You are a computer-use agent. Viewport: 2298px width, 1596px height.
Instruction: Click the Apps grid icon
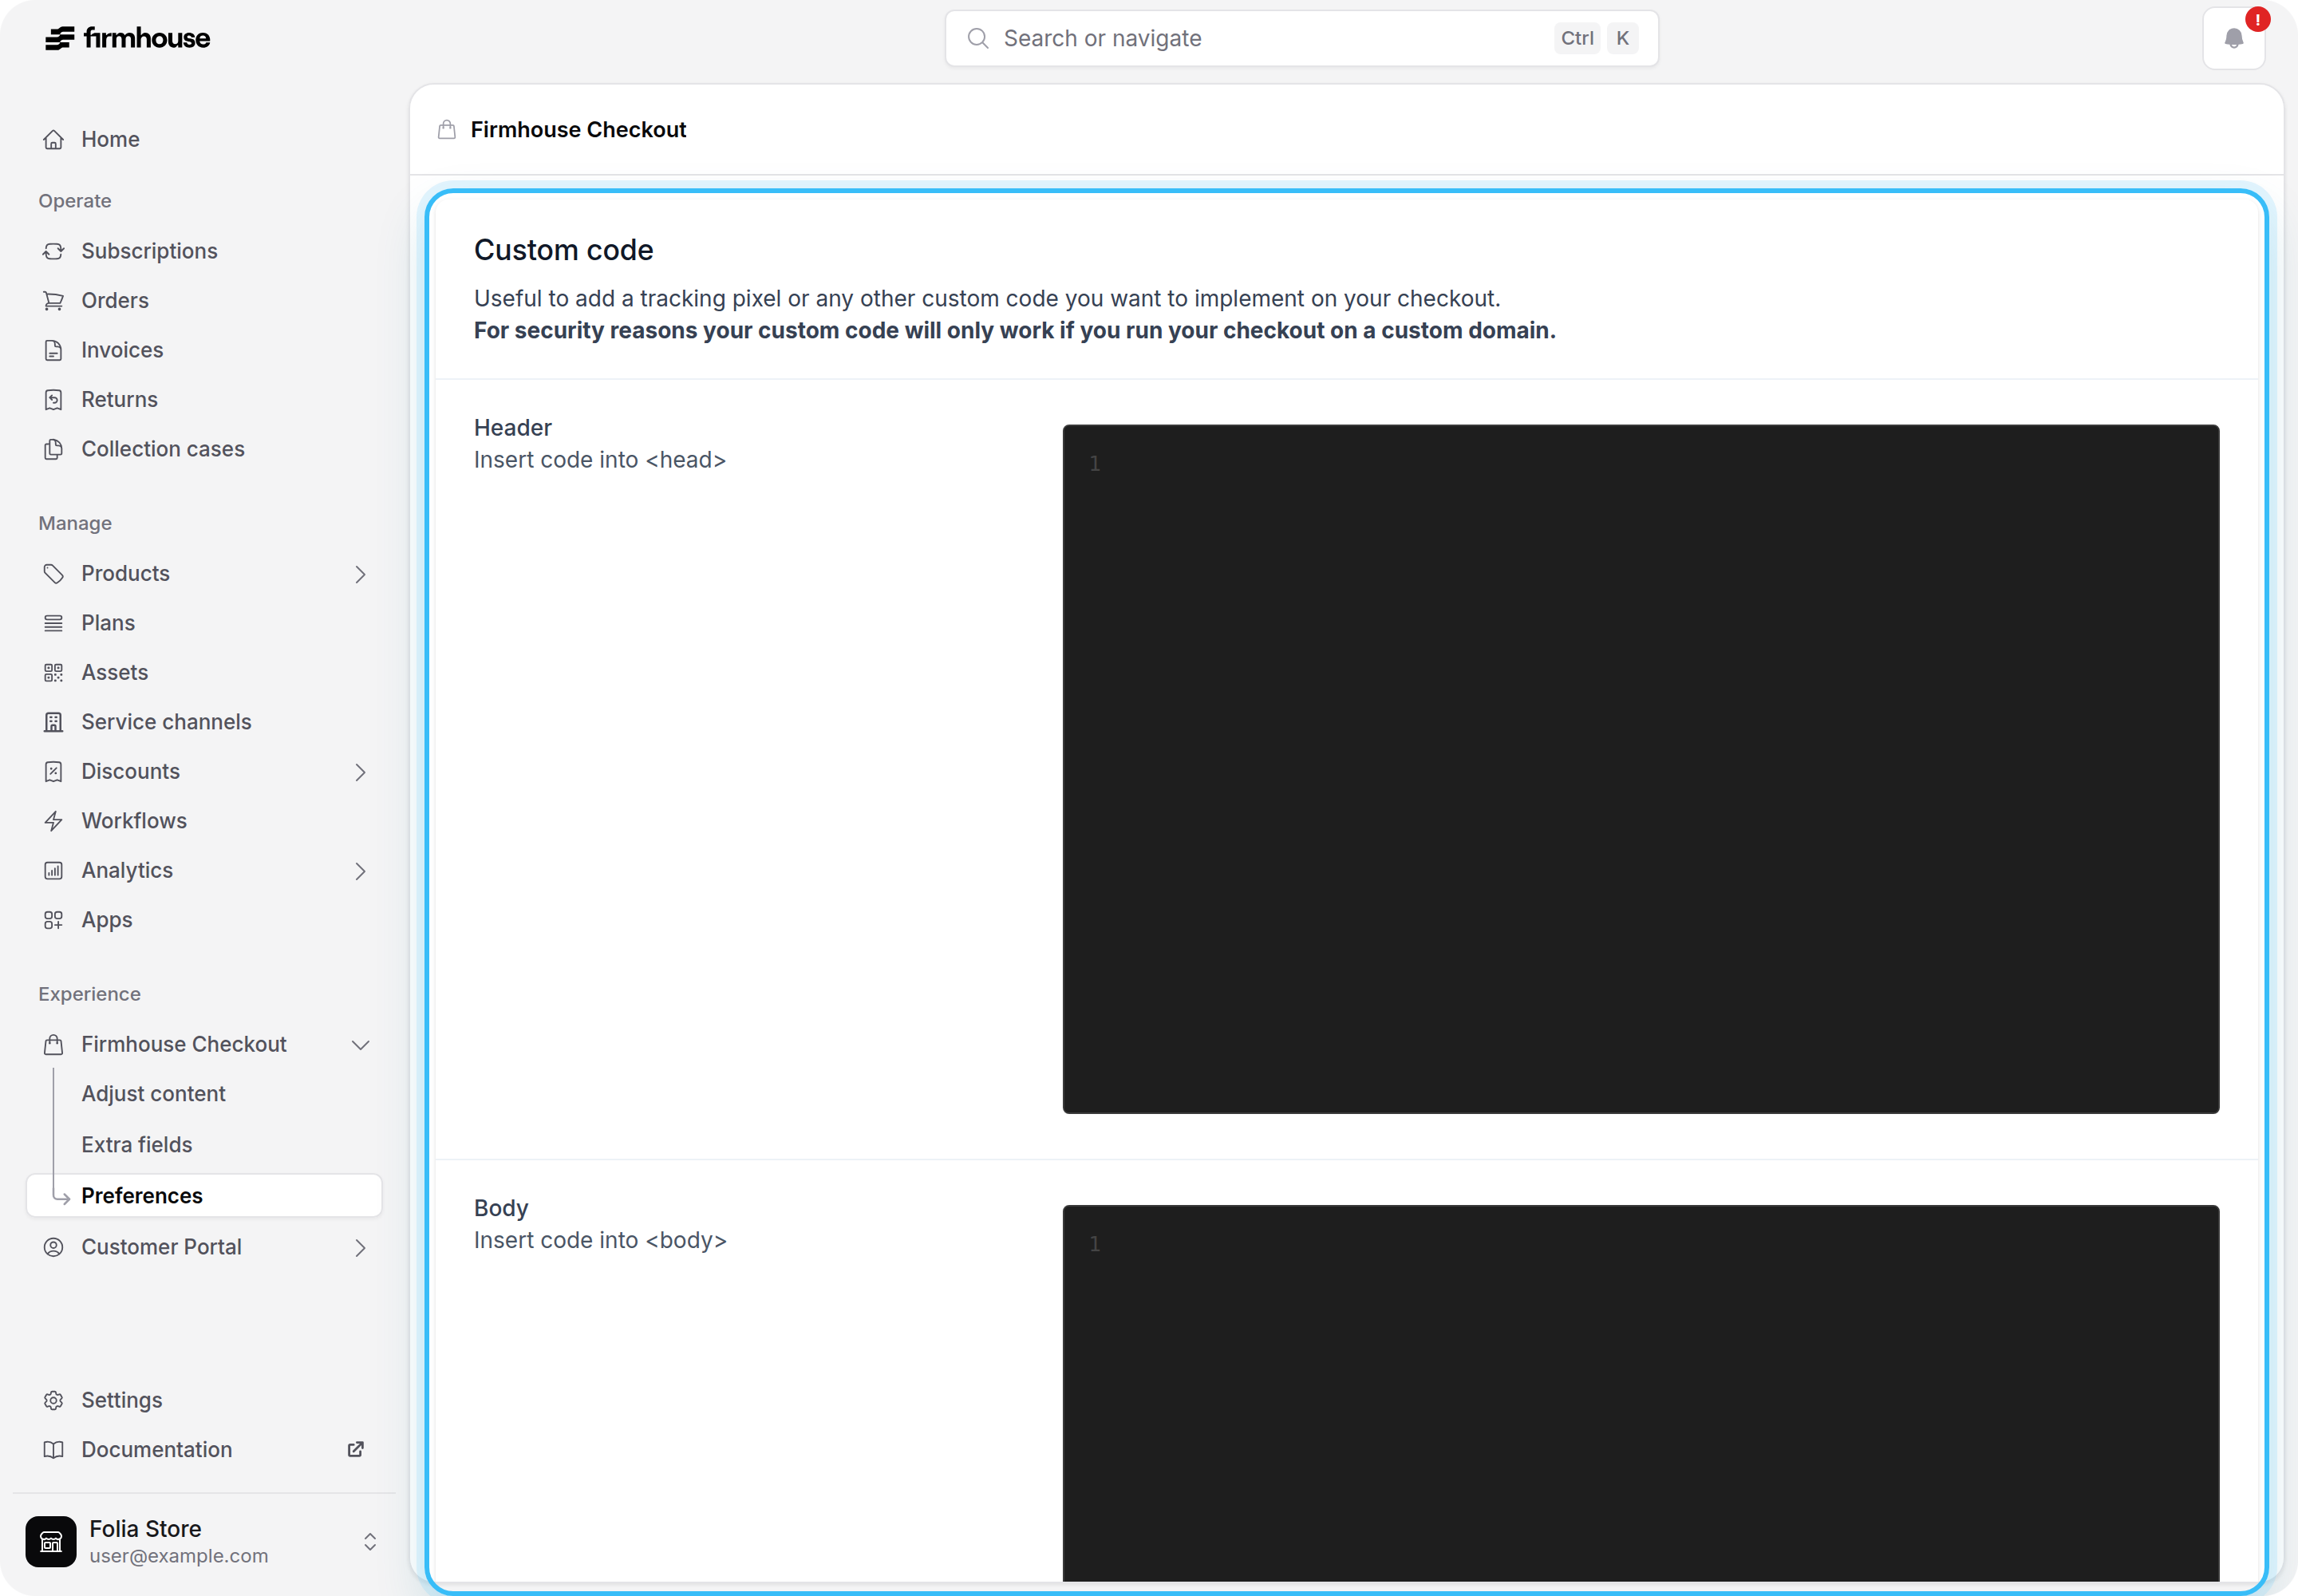(x=54, y=920)
